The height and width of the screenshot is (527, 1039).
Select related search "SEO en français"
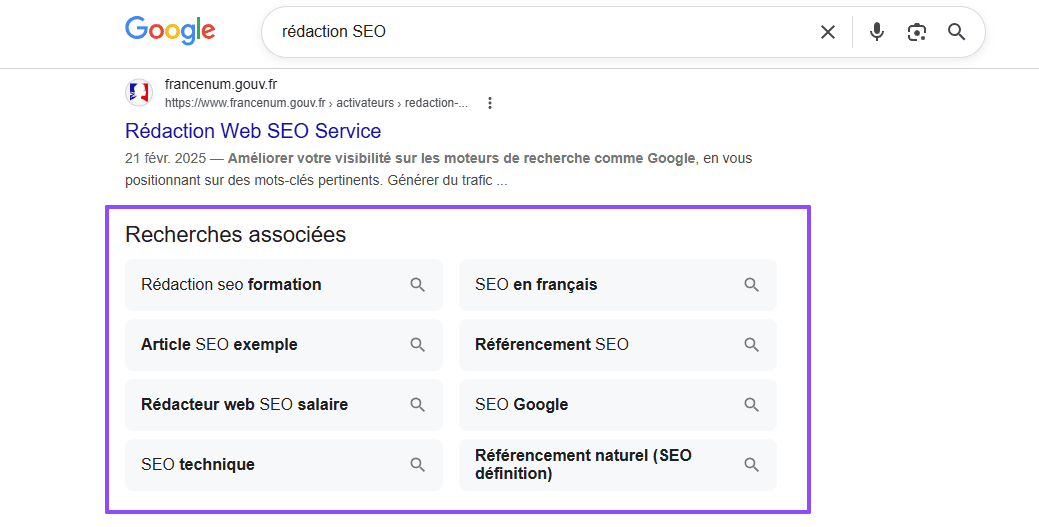(618, 284)
